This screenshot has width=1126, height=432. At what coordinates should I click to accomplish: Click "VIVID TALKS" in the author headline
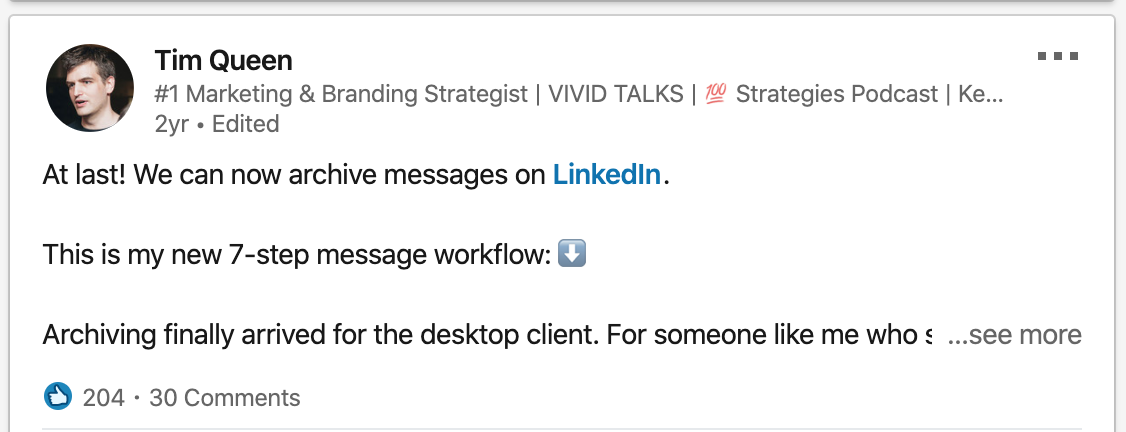(616, 95)
